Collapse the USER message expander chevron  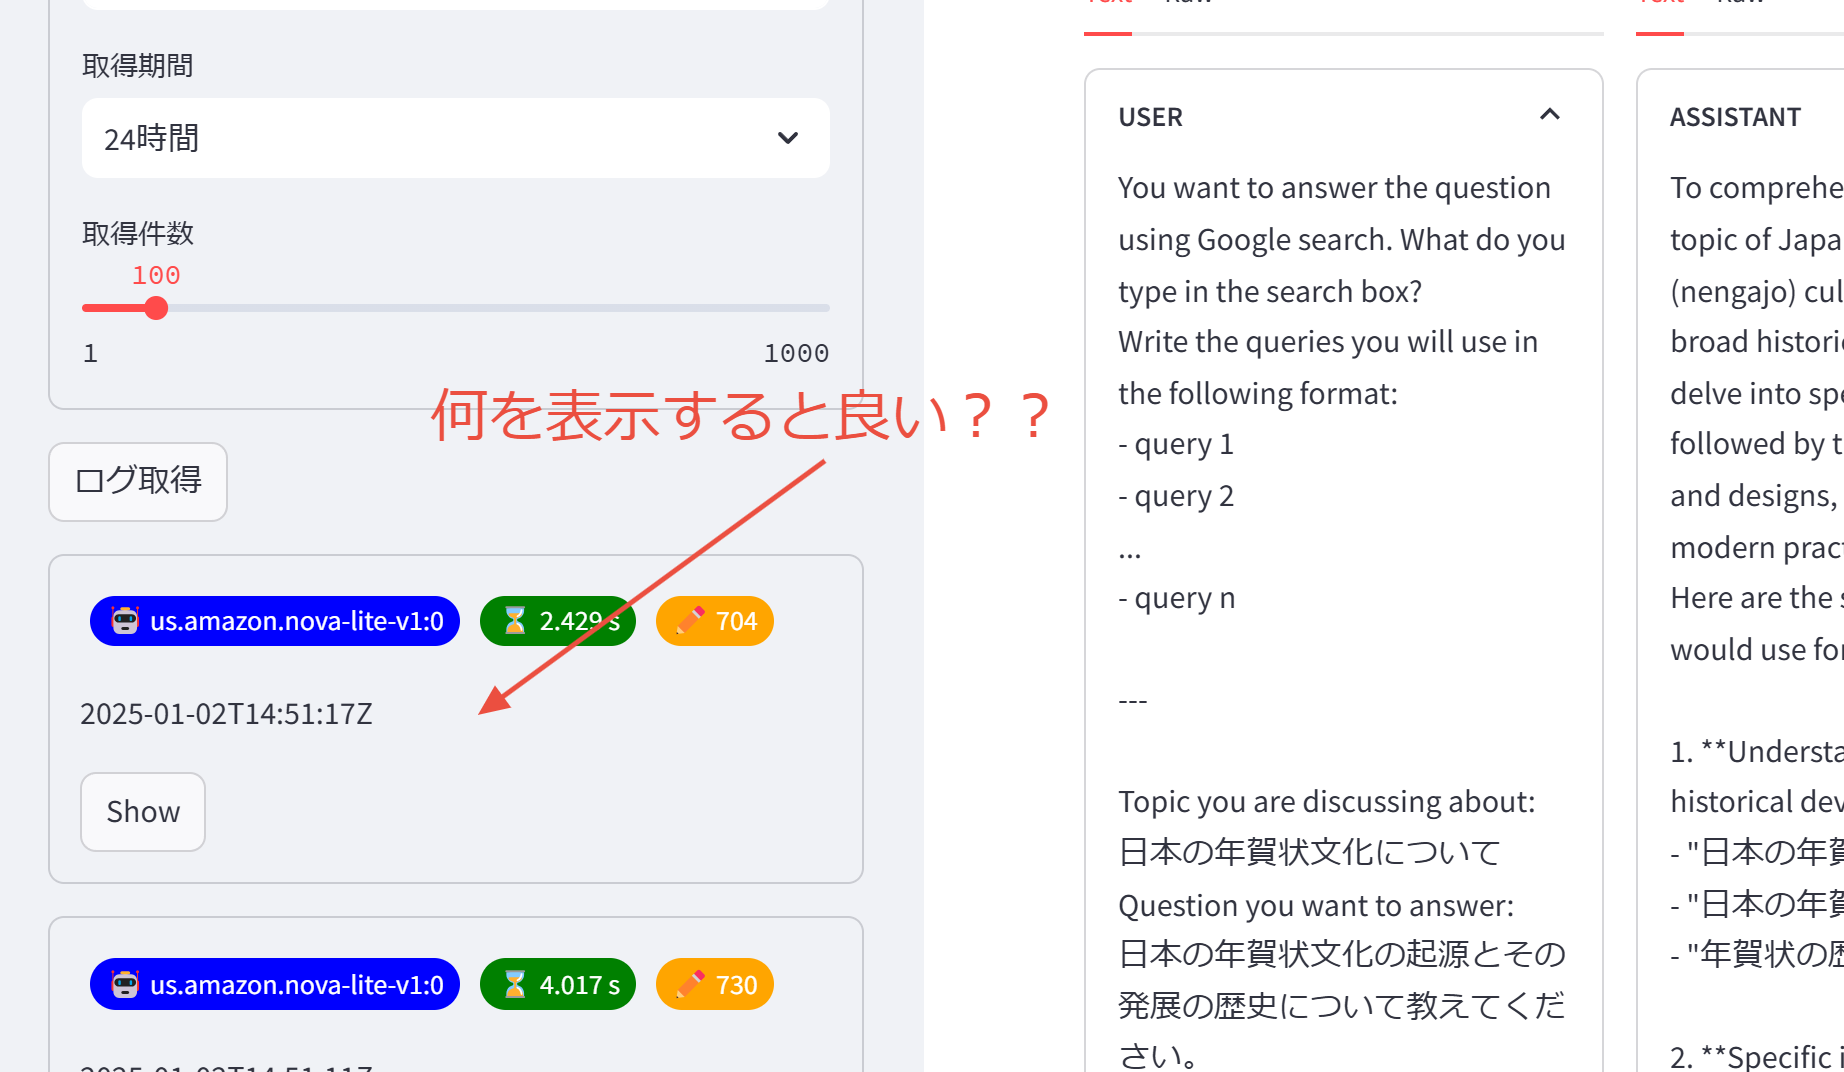click(1550, 115)
